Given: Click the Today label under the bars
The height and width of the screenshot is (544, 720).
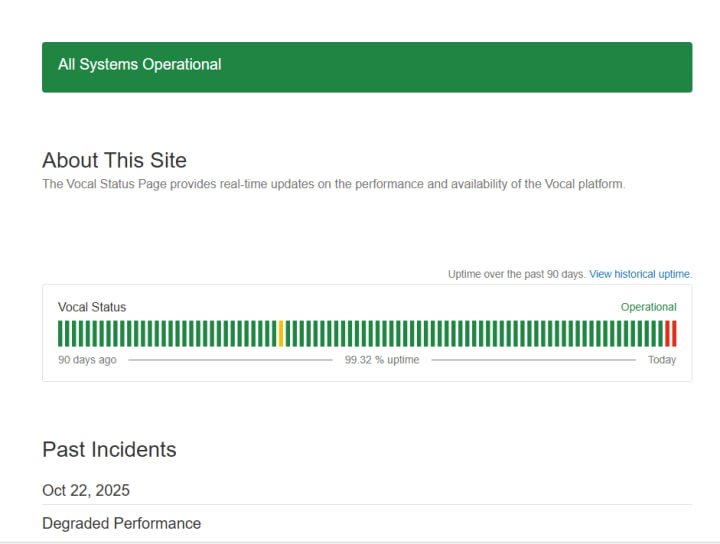Looking at the screenshot, I should (x=661, y=360).
